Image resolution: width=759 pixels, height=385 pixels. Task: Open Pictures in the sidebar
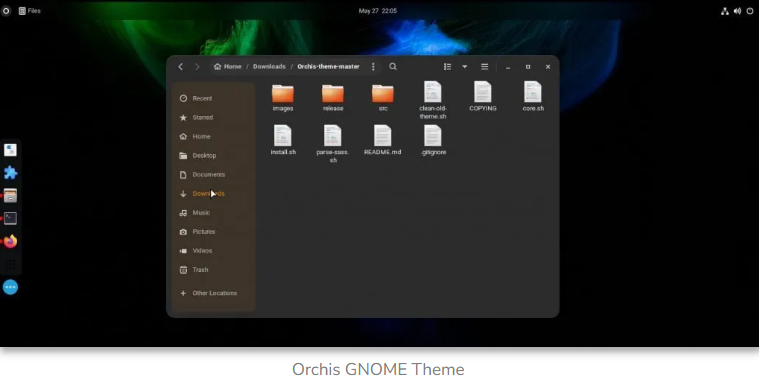(x=213, y=231)
